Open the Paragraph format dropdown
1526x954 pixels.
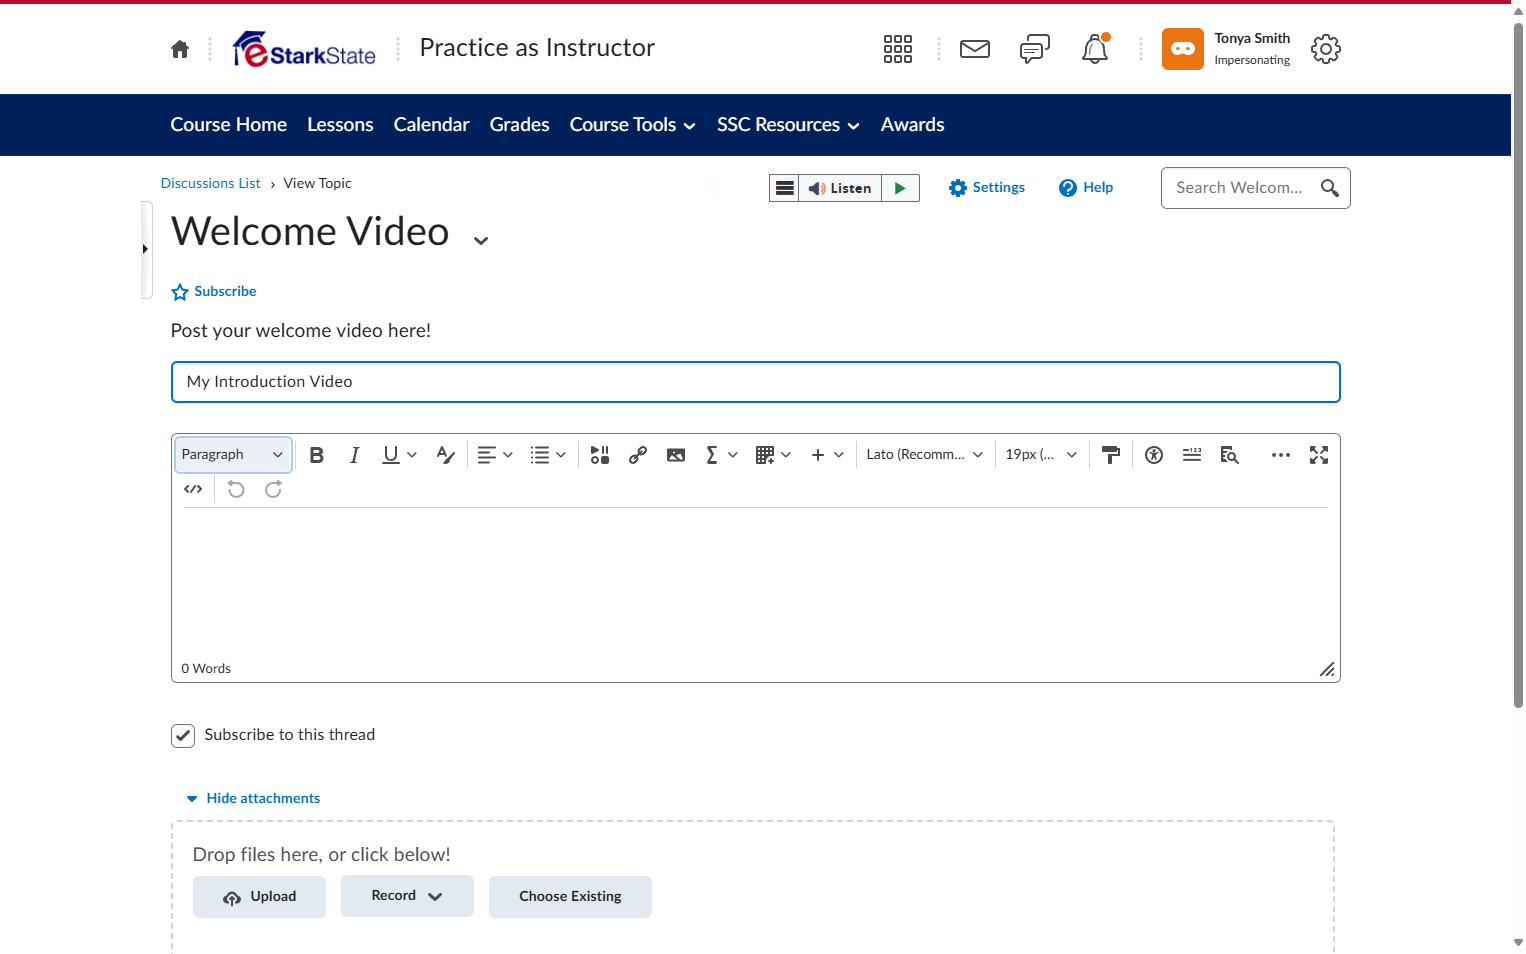(233, 455)
